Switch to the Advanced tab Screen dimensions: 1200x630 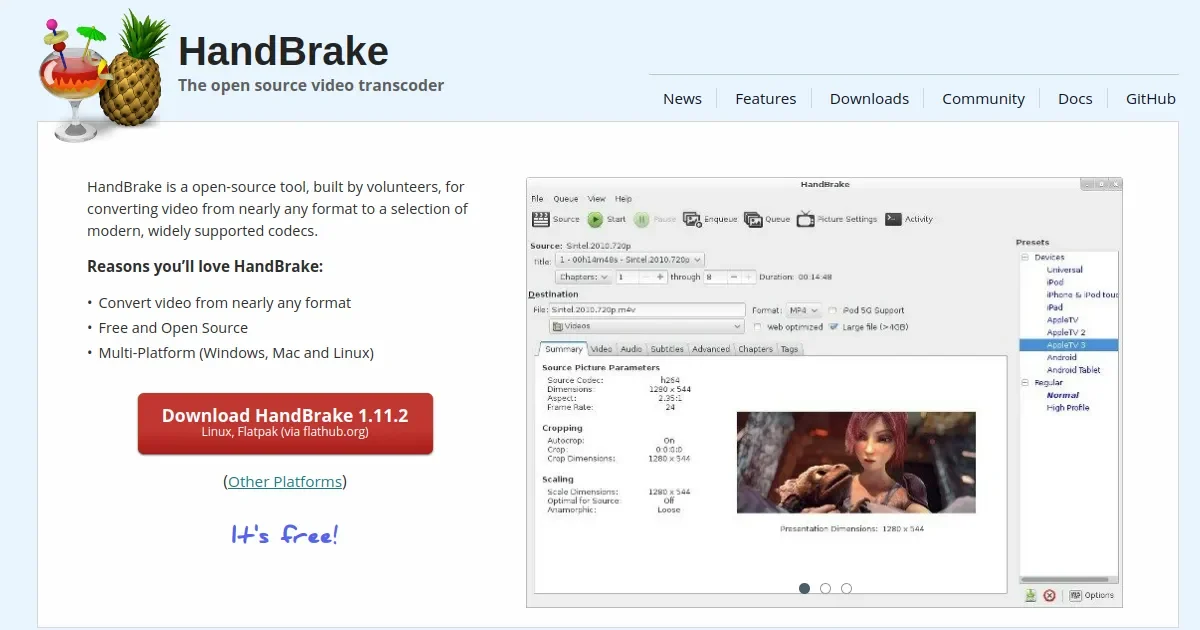[711, 349]
